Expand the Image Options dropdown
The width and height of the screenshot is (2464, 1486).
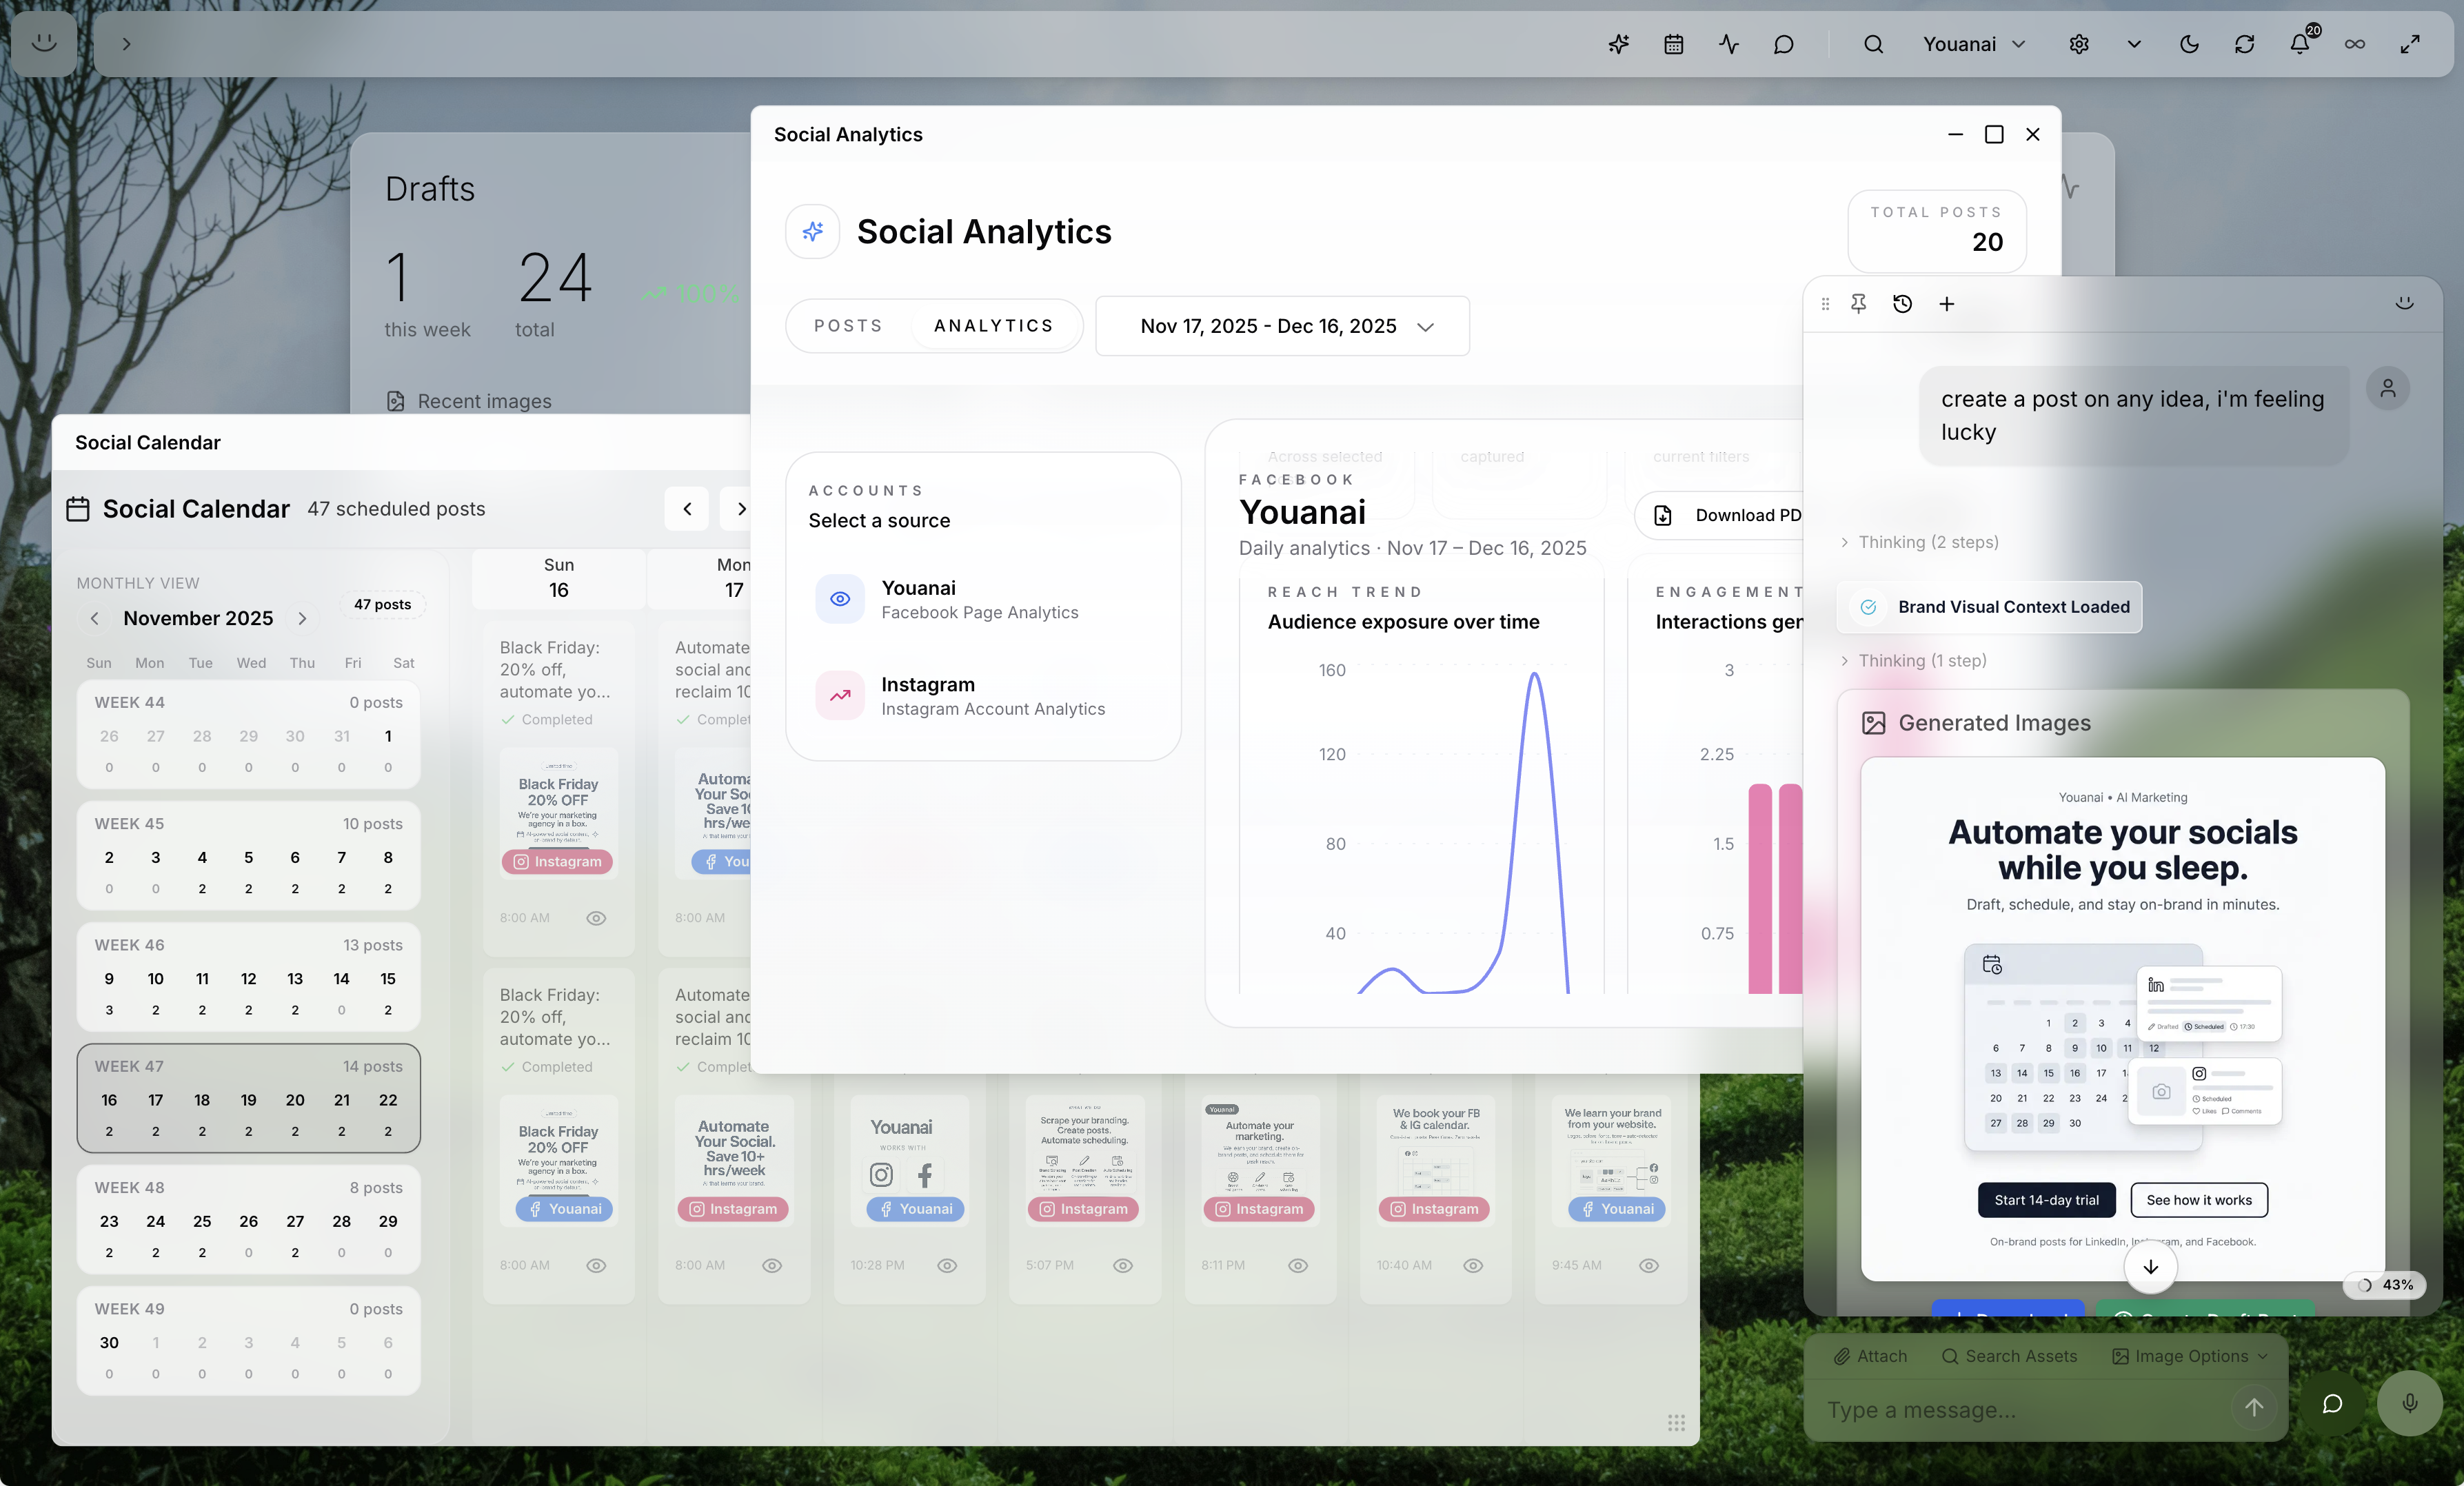coord(2188,1356)
